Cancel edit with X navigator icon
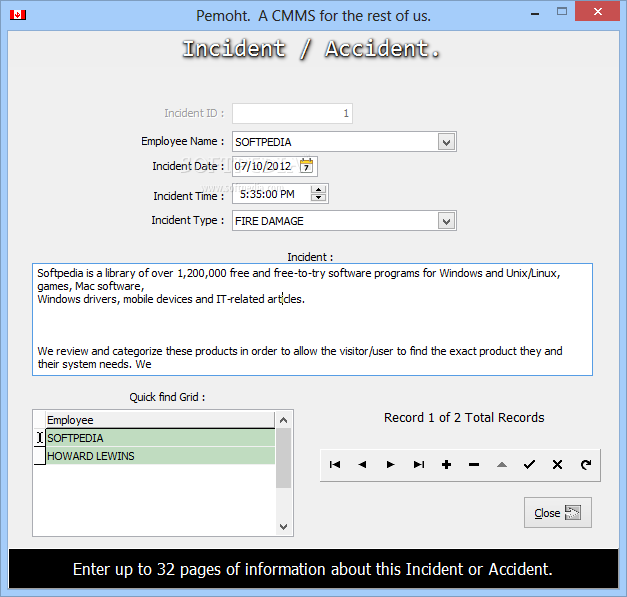The image size is (627, 597). (557, 465)
